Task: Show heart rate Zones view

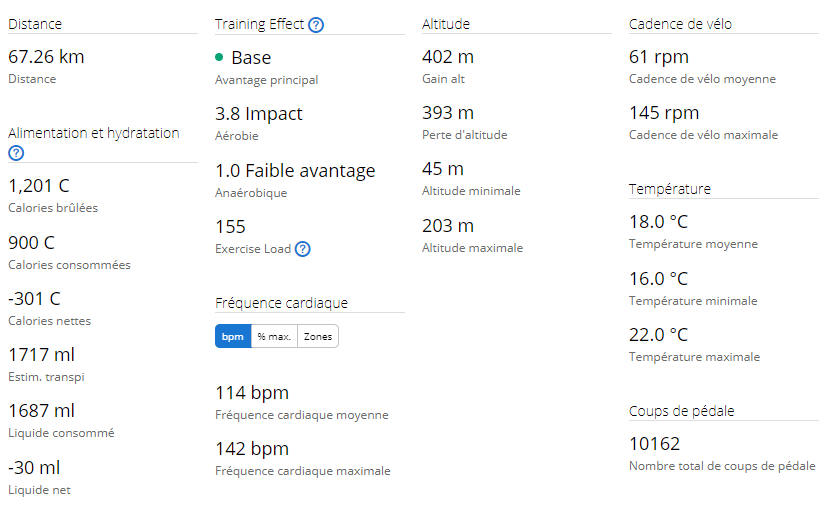Action: [x=318, y=336]
